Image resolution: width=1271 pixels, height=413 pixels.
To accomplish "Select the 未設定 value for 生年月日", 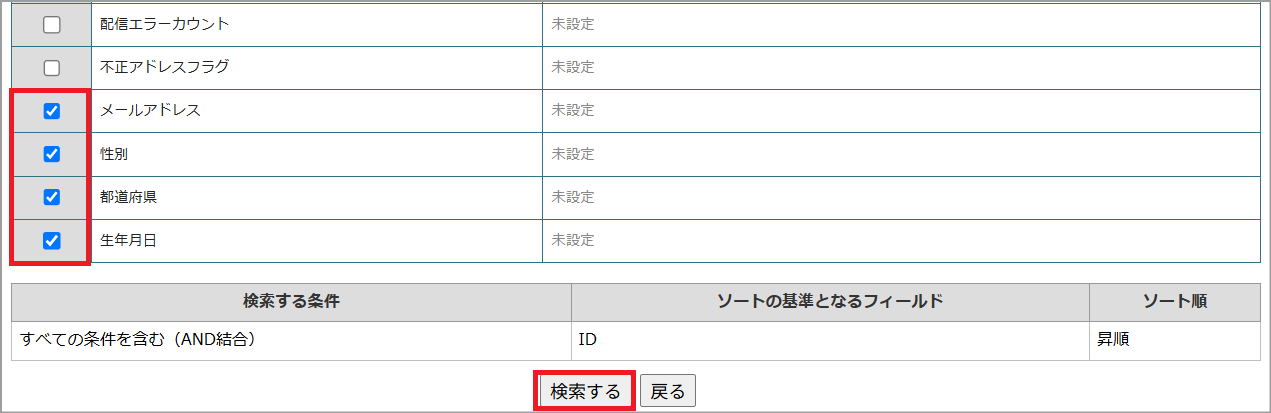I will point(573,240).
